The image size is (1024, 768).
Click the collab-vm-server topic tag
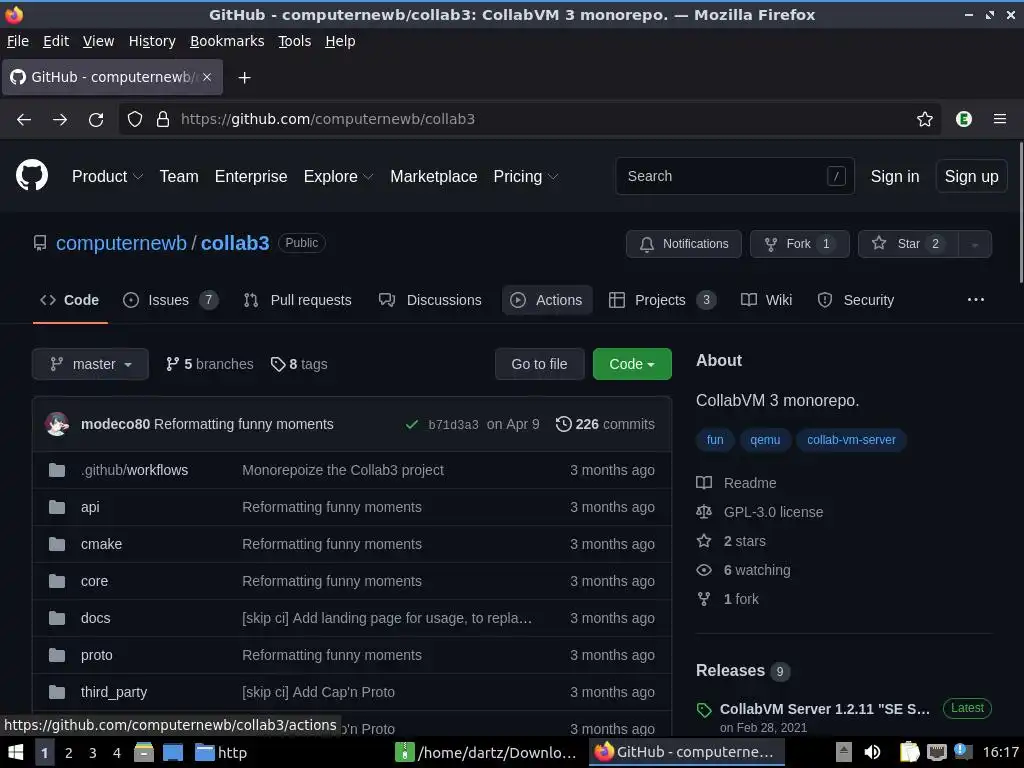point(851,440)
